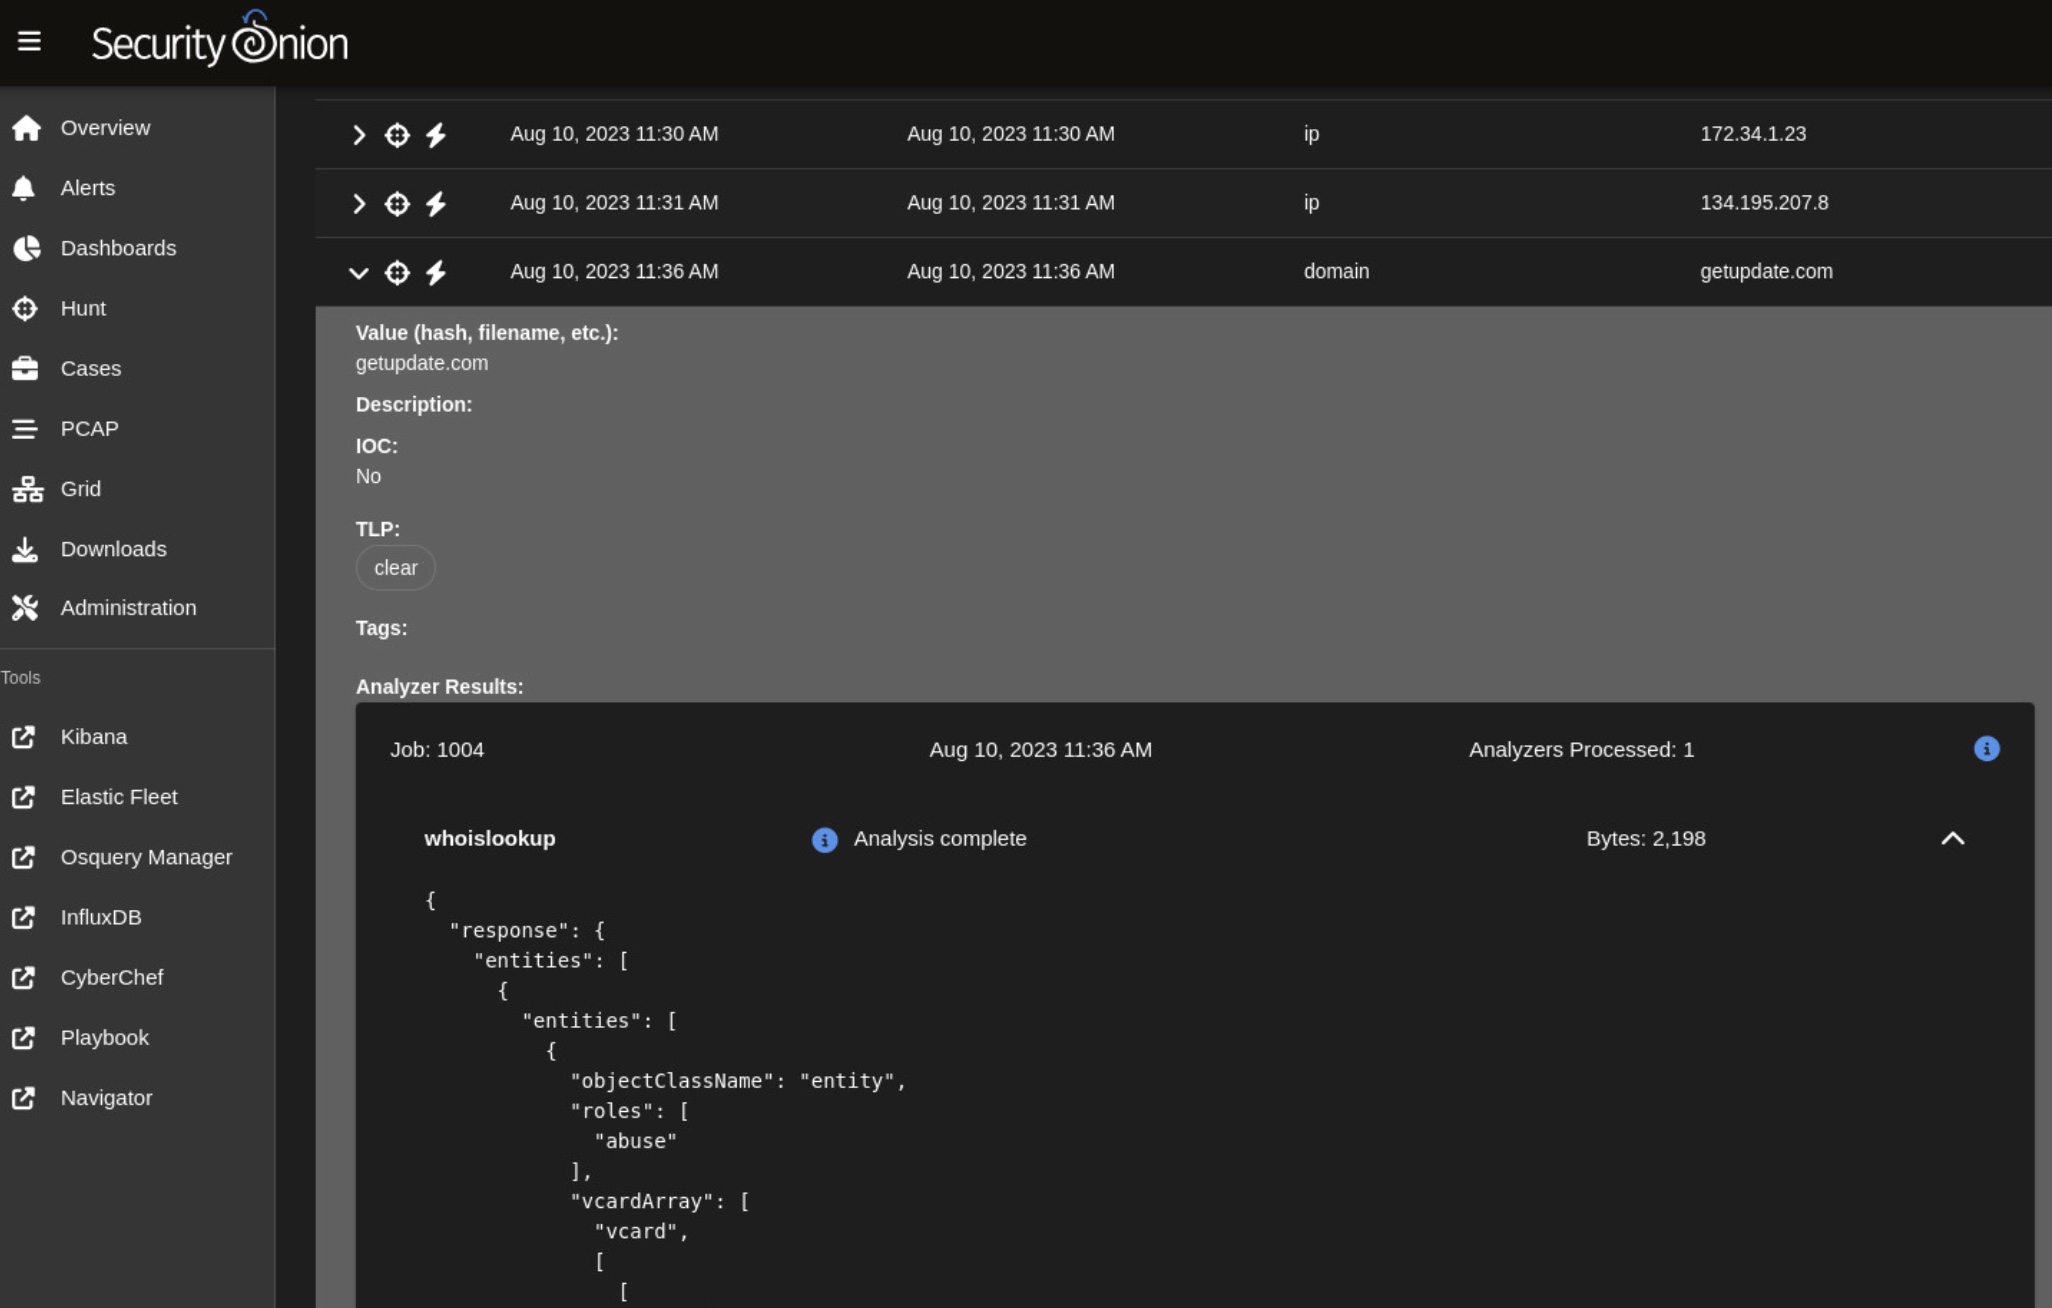Click the info icon next to Analysis complete

tap(824, 840)
